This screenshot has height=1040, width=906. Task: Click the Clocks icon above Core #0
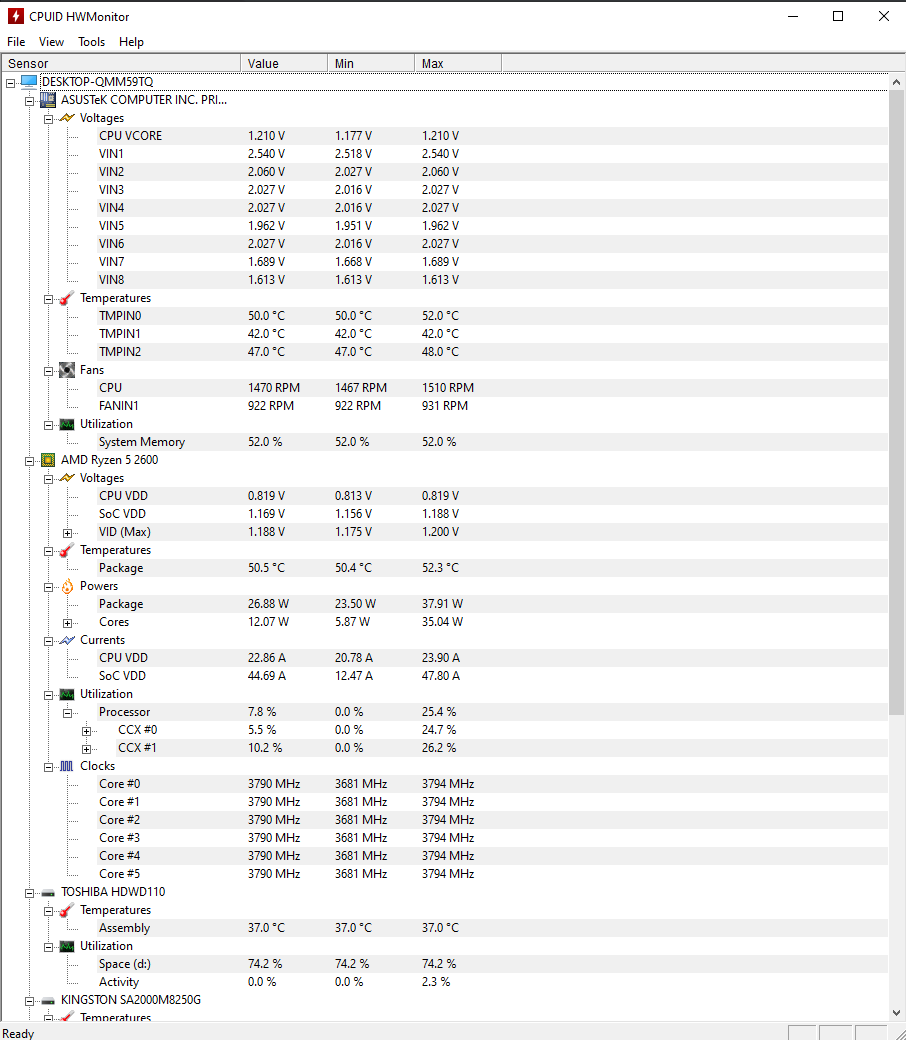coord(66,765)
